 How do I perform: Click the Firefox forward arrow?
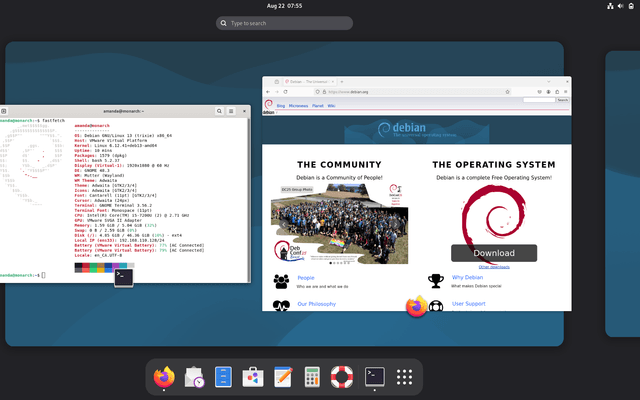coord(276,92)
